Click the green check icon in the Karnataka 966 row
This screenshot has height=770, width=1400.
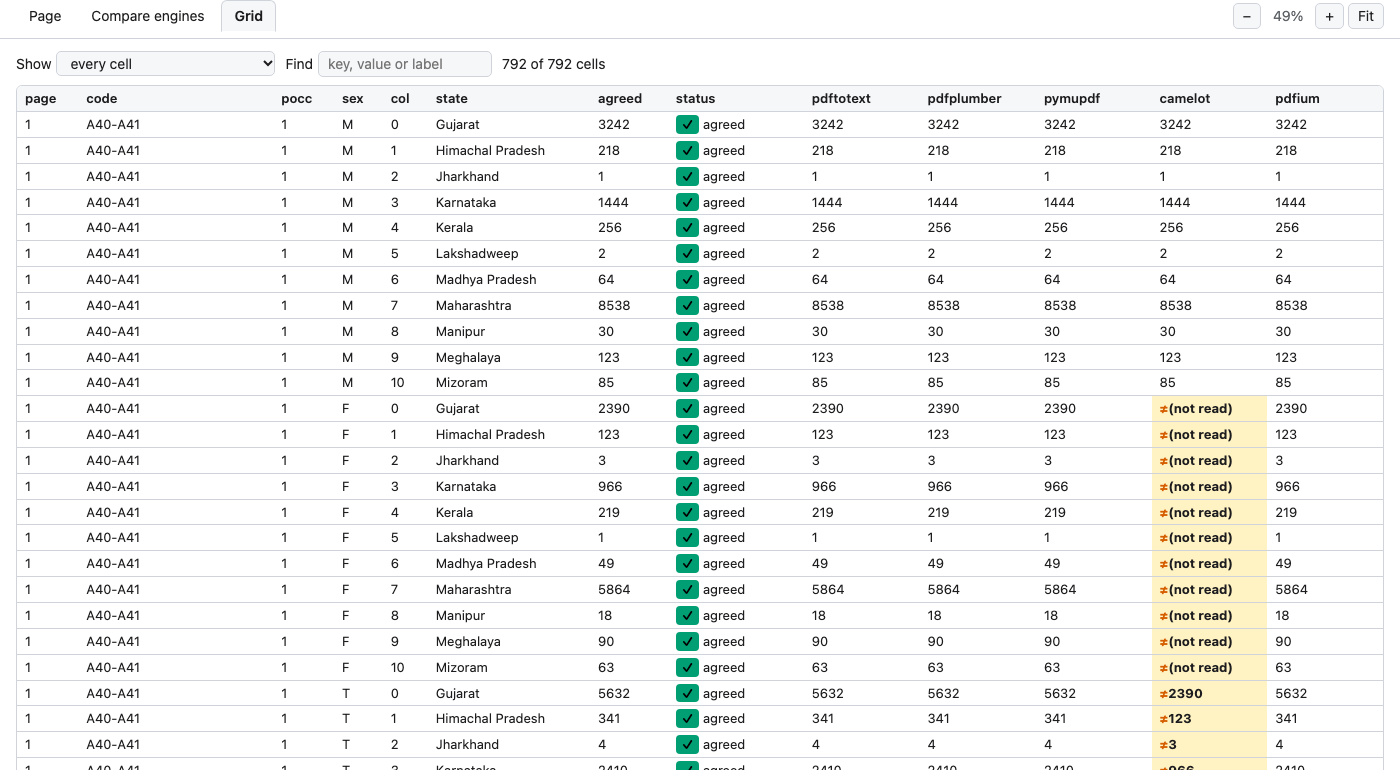click(x=686, y=487)
